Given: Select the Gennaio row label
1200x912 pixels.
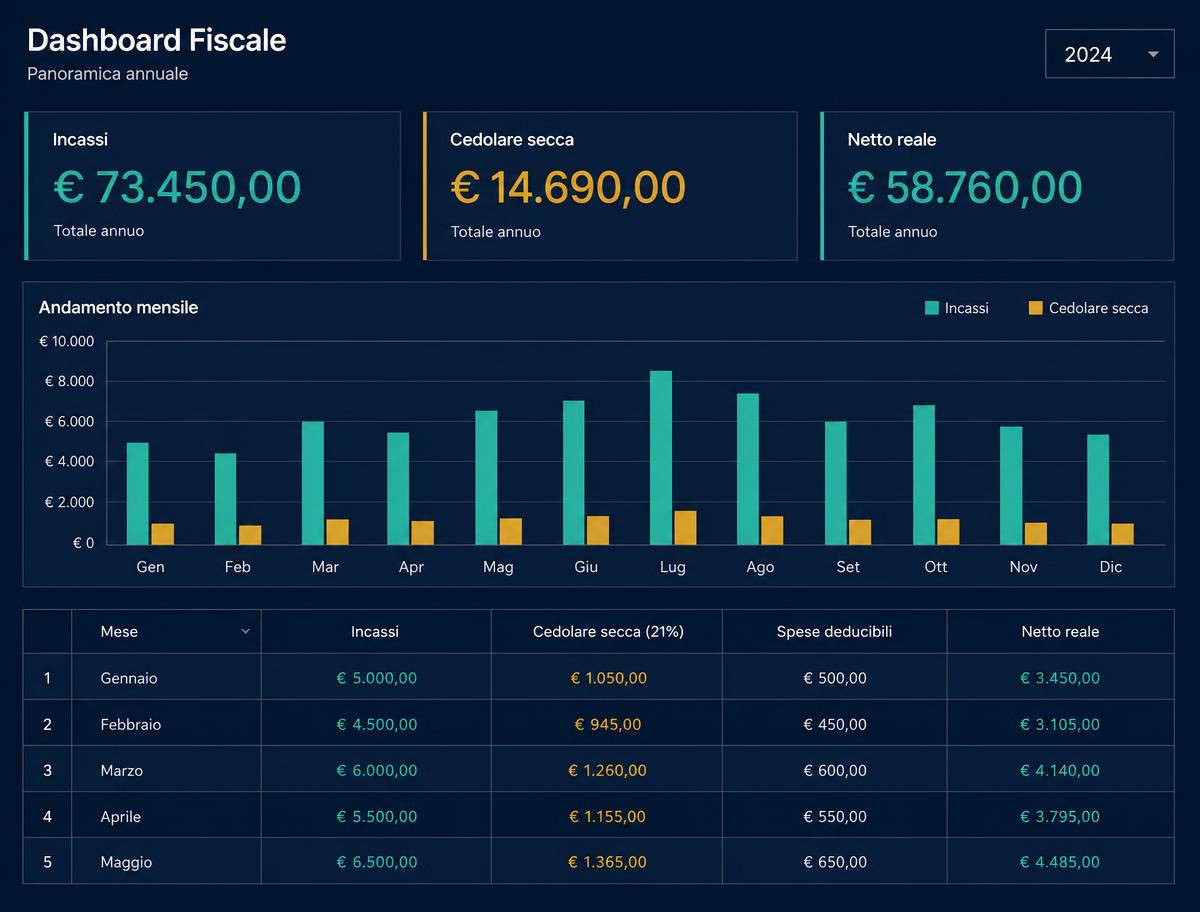Looking at the screenshot, I should (x=129, y=678).
